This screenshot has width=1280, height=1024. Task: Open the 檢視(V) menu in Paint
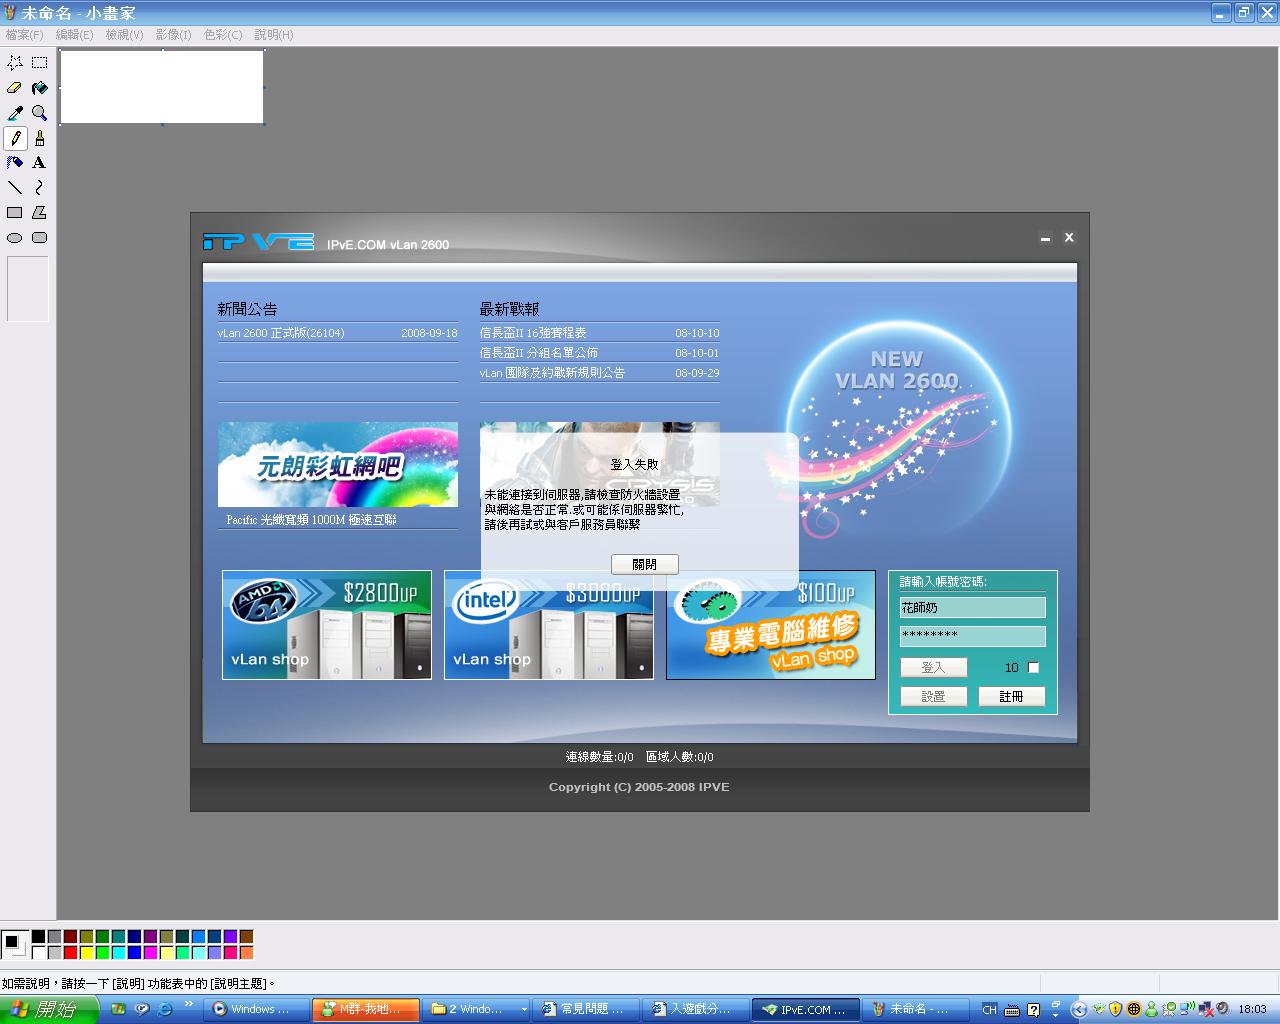point(124,35)
